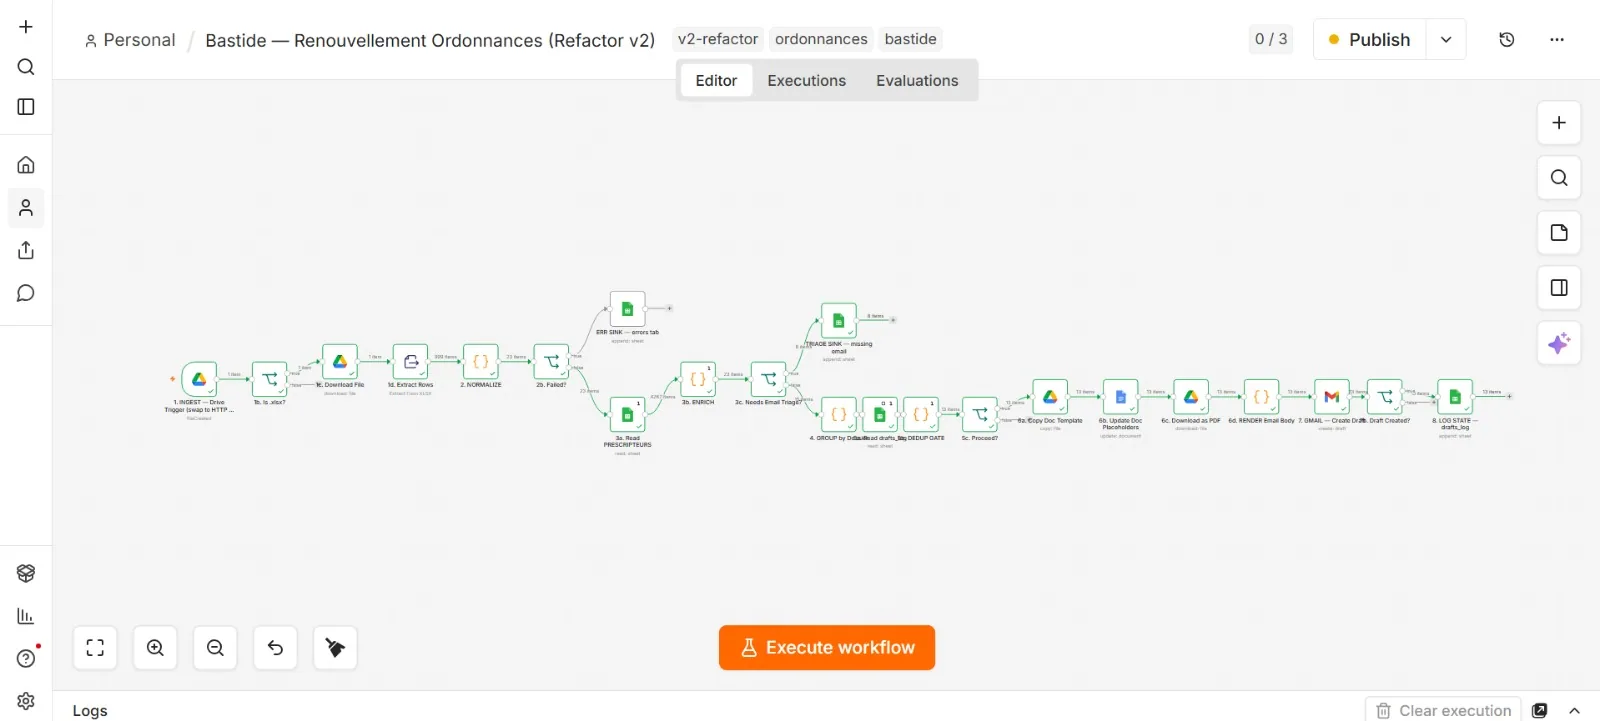Add a node with the canvas plus button
1600x721 pixels.
1559,123
